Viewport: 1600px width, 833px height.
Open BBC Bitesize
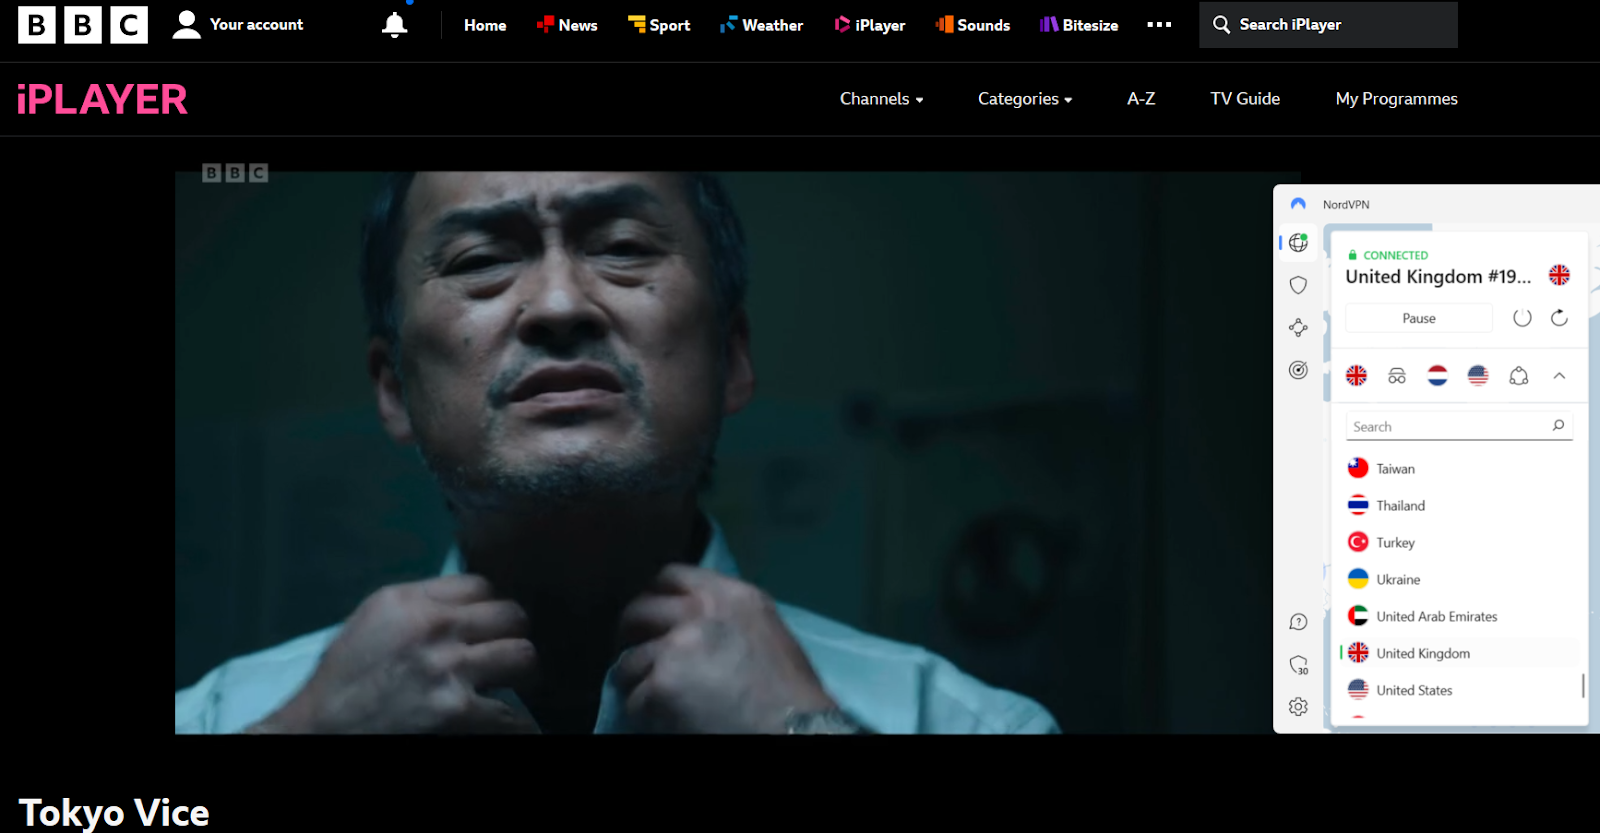1079,25
